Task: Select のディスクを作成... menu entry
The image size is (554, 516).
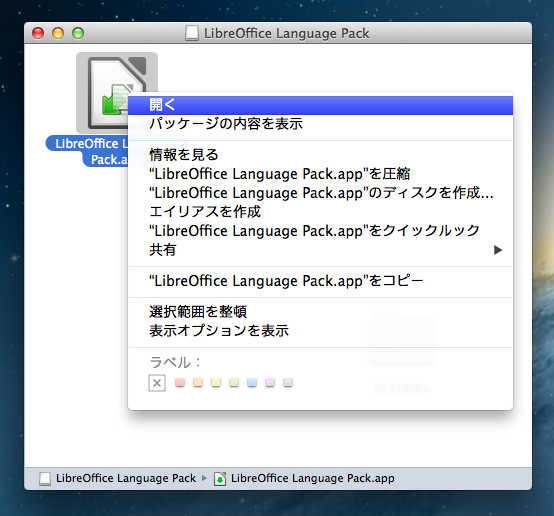Action: click(x=320, y=193)
